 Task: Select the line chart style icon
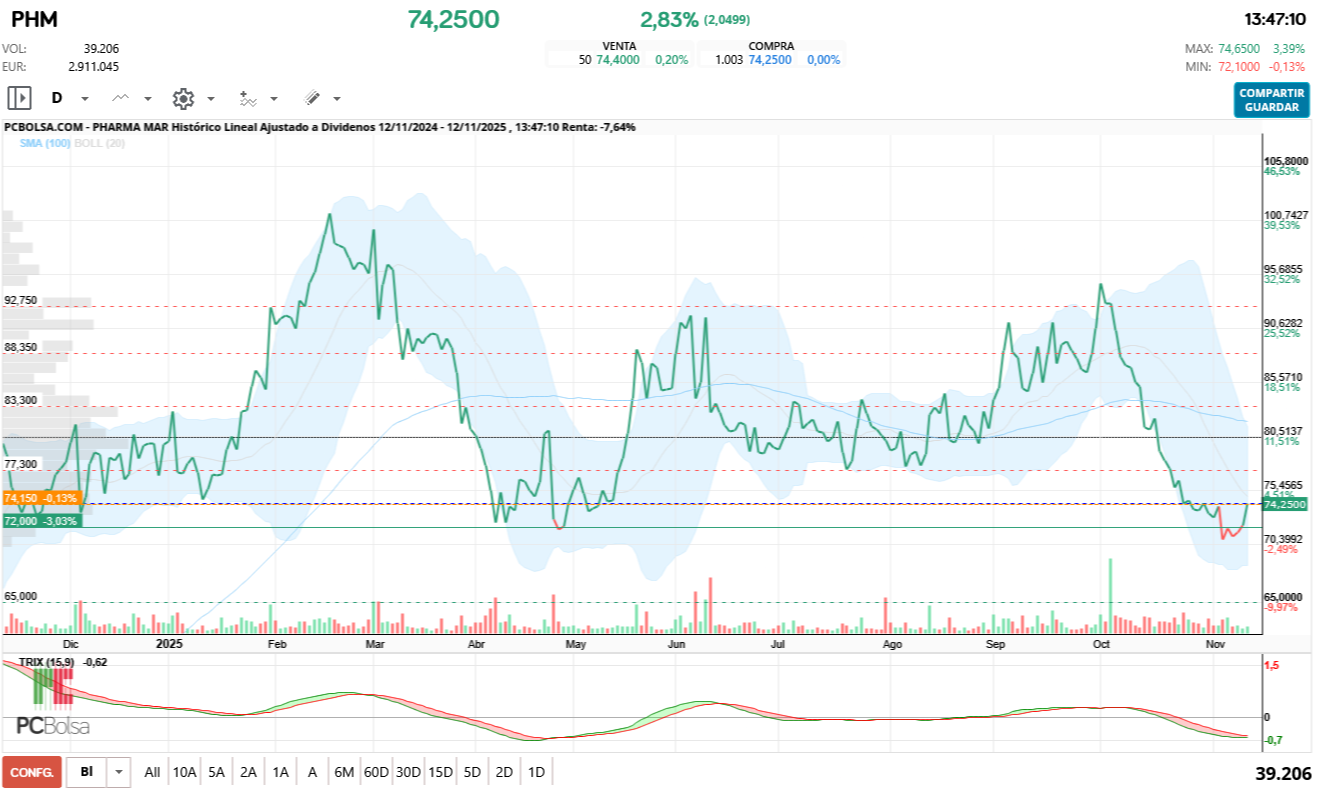tap(120, 98)
